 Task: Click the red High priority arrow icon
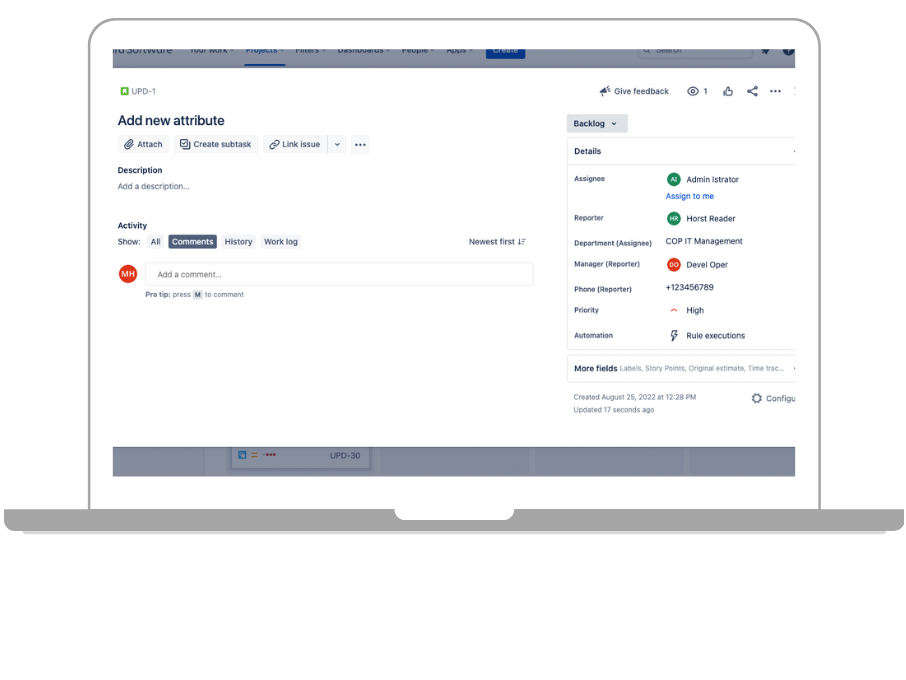pos(674,310)
